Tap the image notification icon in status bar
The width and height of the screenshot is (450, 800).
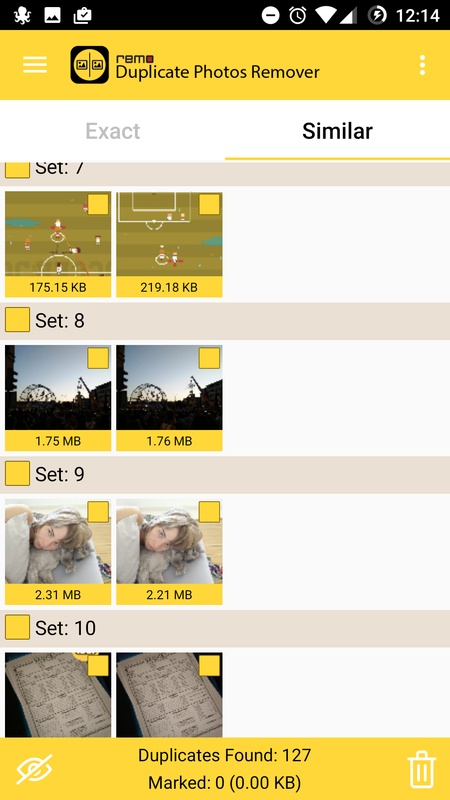point(53,15)
